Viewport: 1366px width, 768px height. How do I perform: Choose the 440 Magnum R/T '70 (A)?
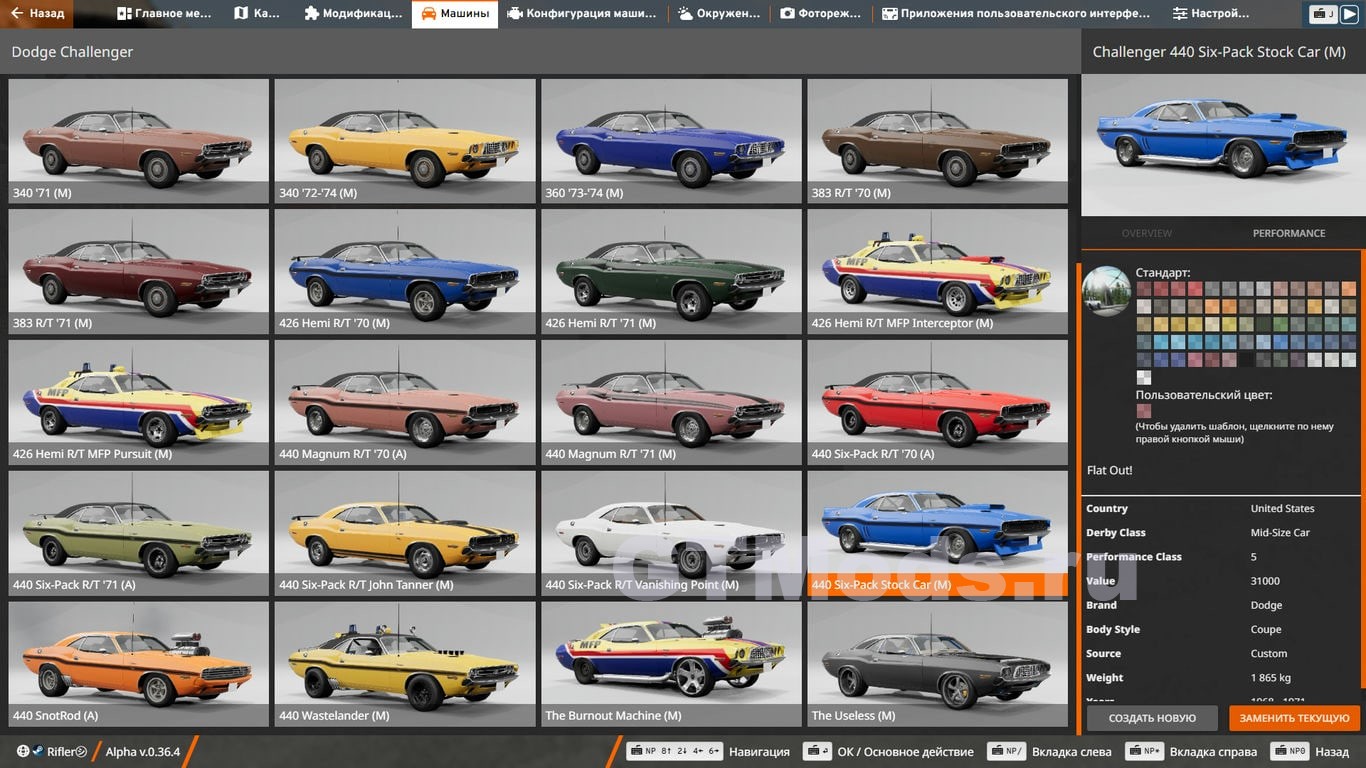click(404, 402)
